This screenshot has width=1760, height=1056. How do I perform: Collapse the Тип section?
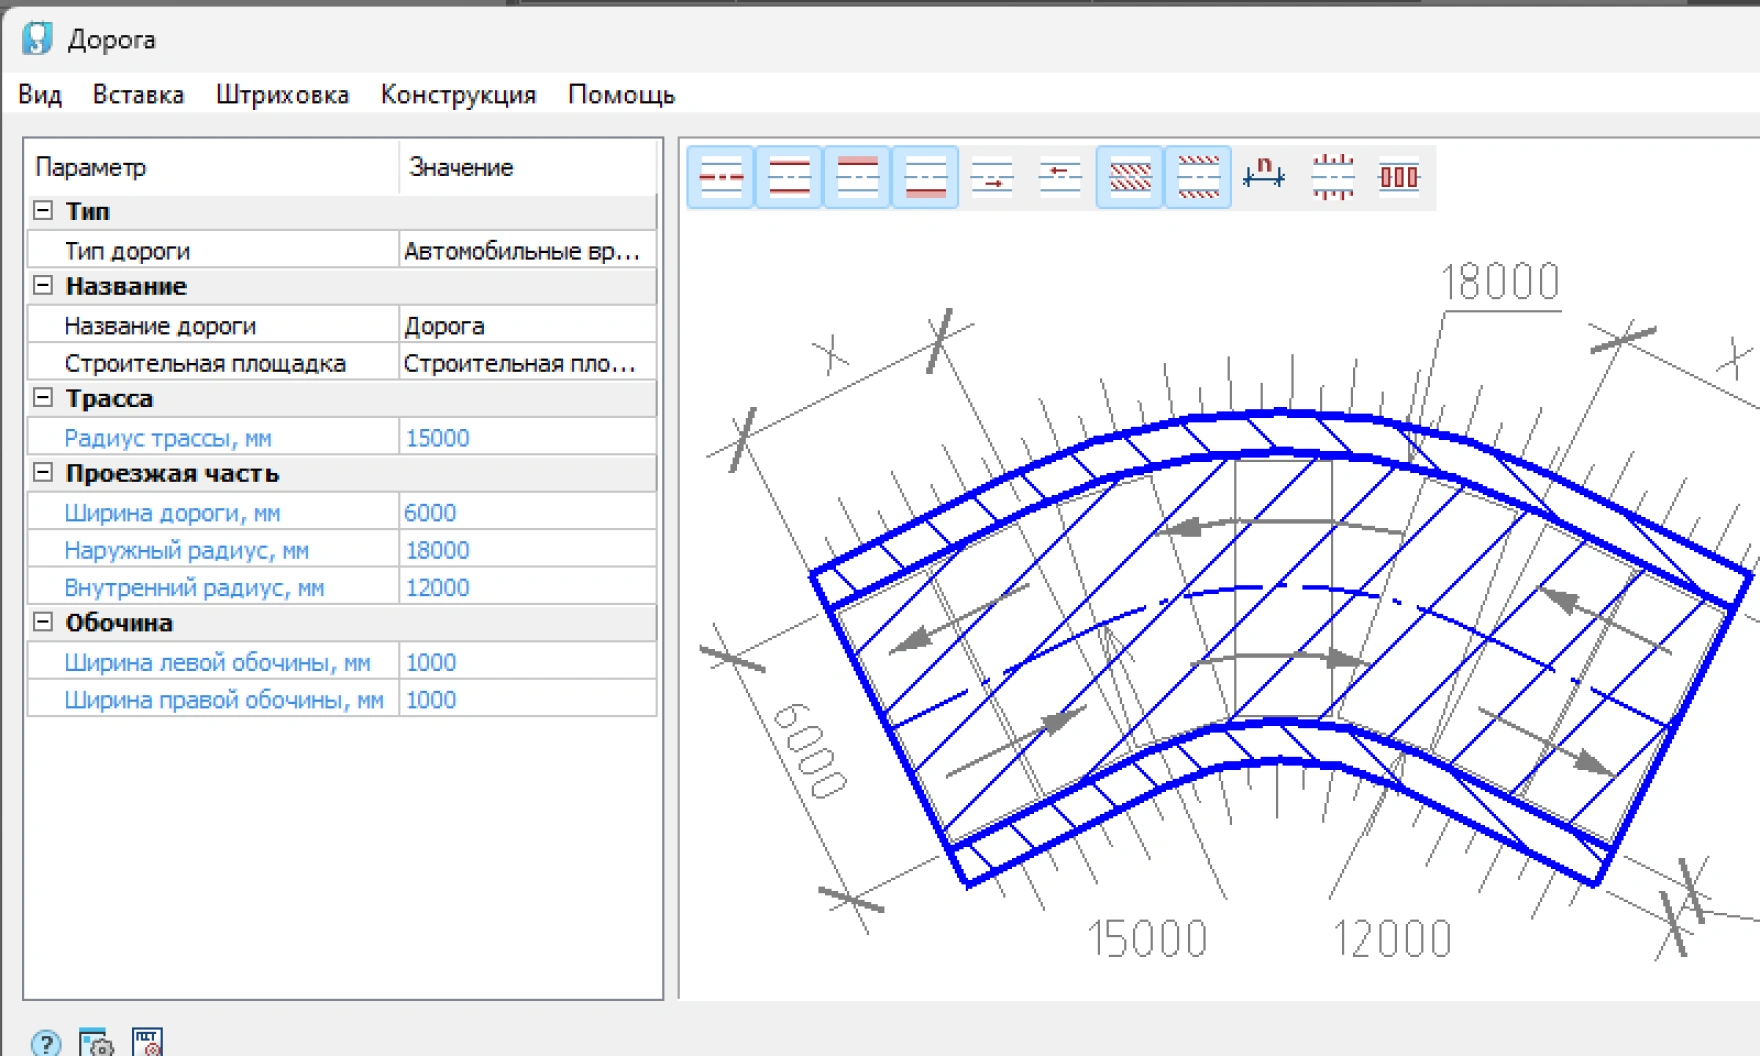[x=43, y=211]
